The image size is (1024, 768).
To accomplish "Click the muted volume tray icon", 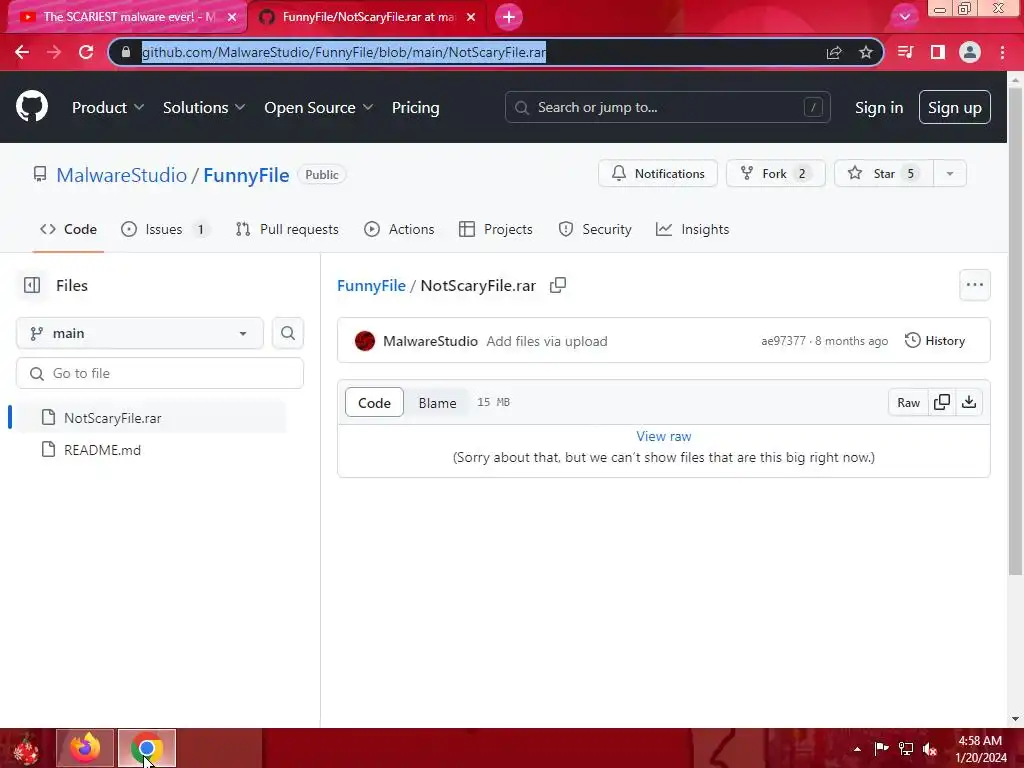I will pos(930,748).
